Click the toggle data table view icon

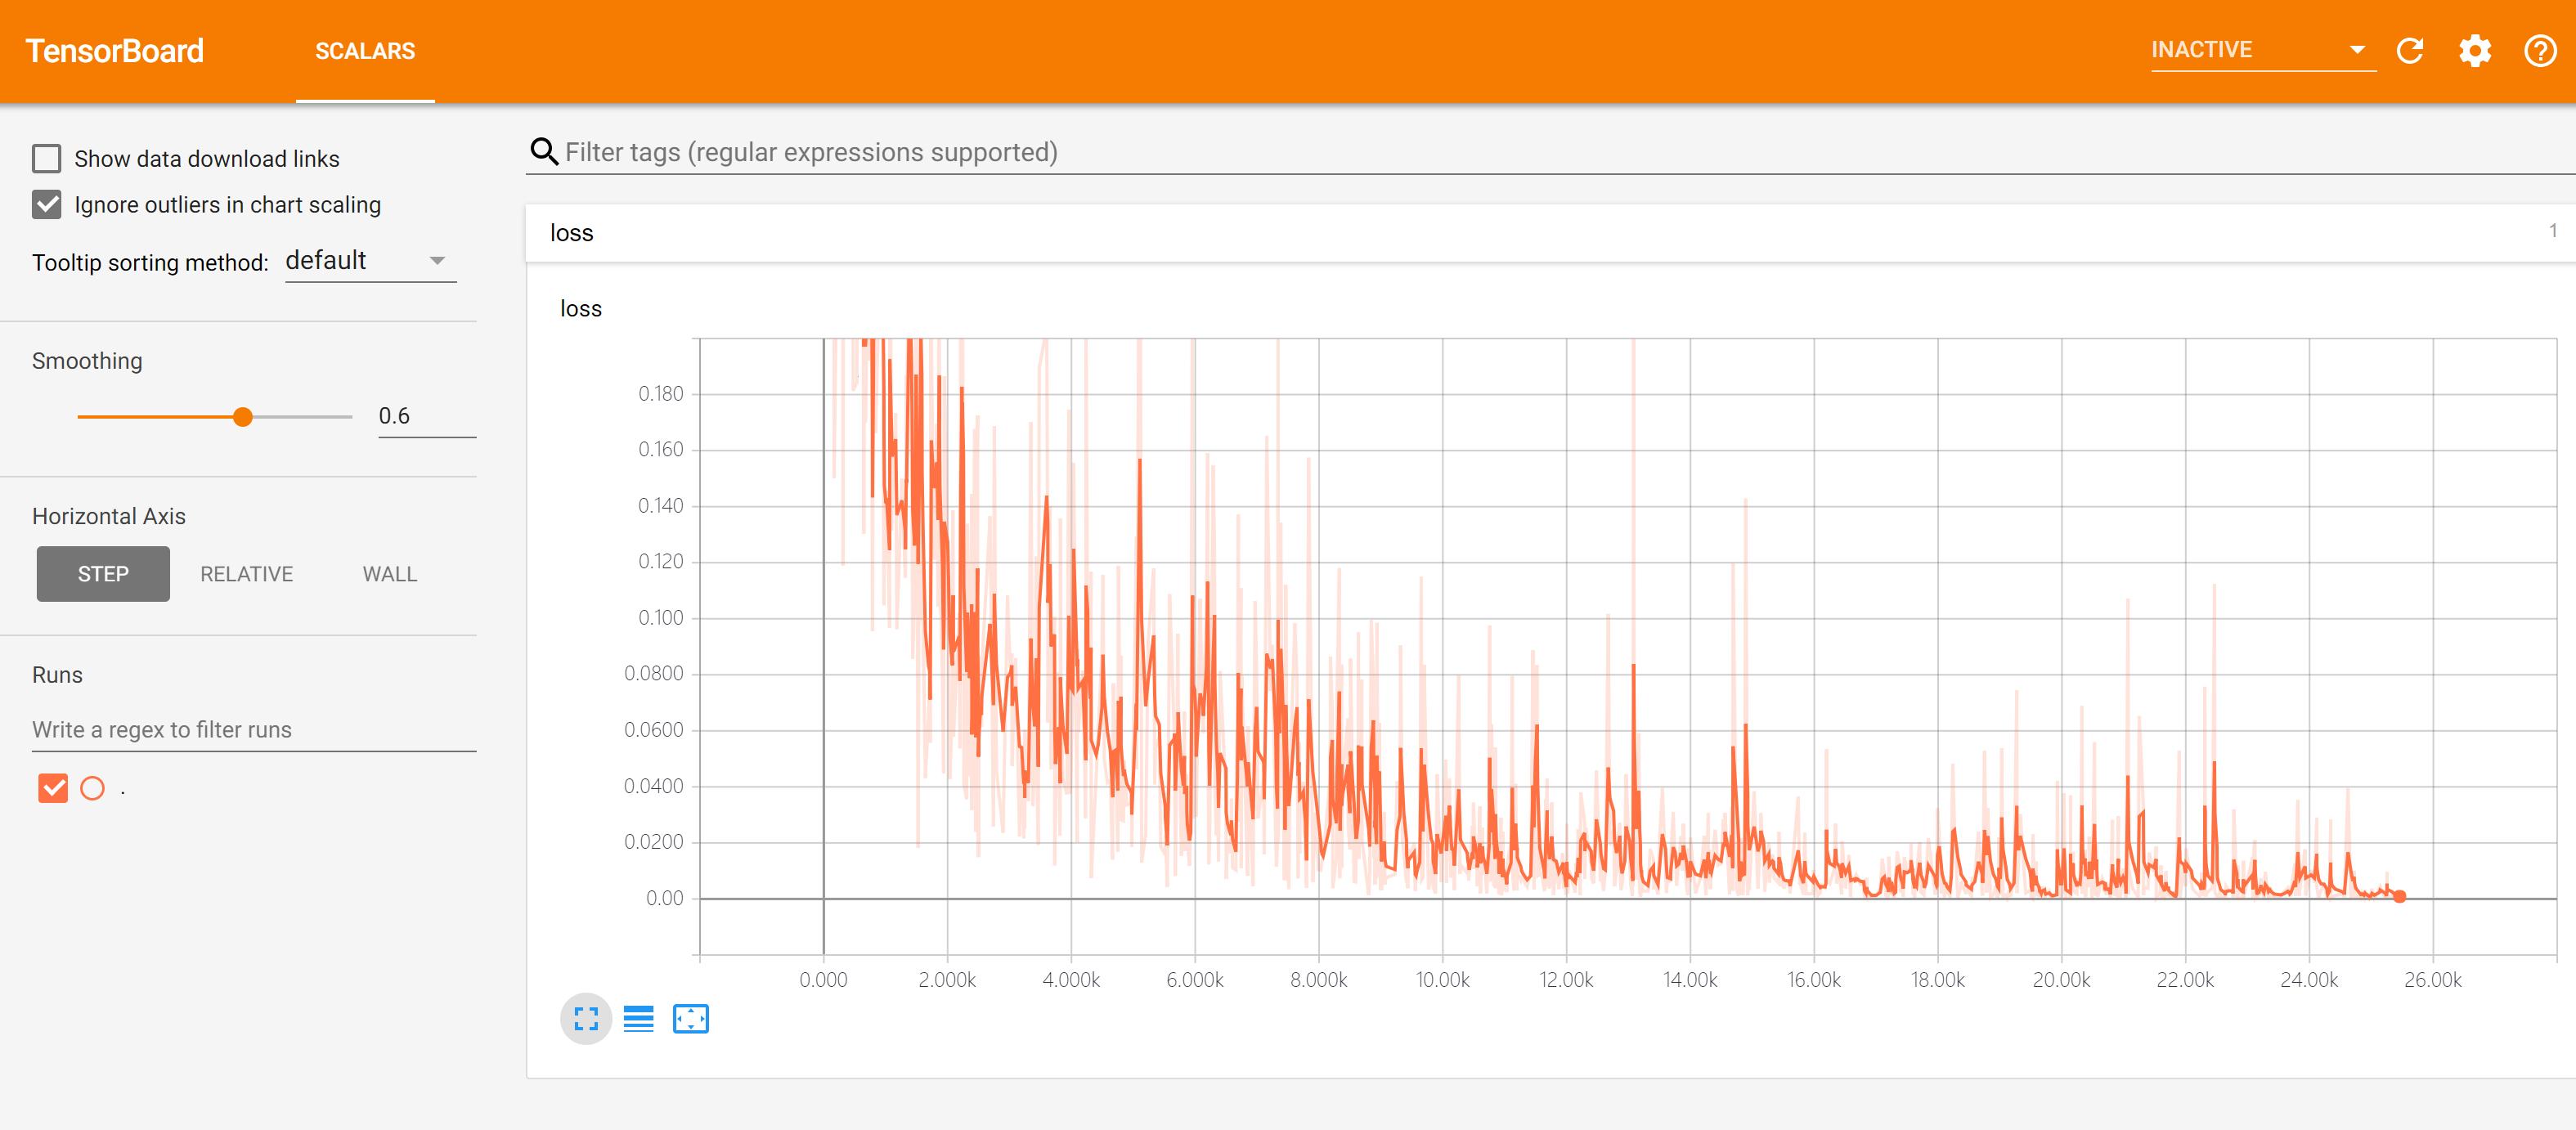[637, 1018]
